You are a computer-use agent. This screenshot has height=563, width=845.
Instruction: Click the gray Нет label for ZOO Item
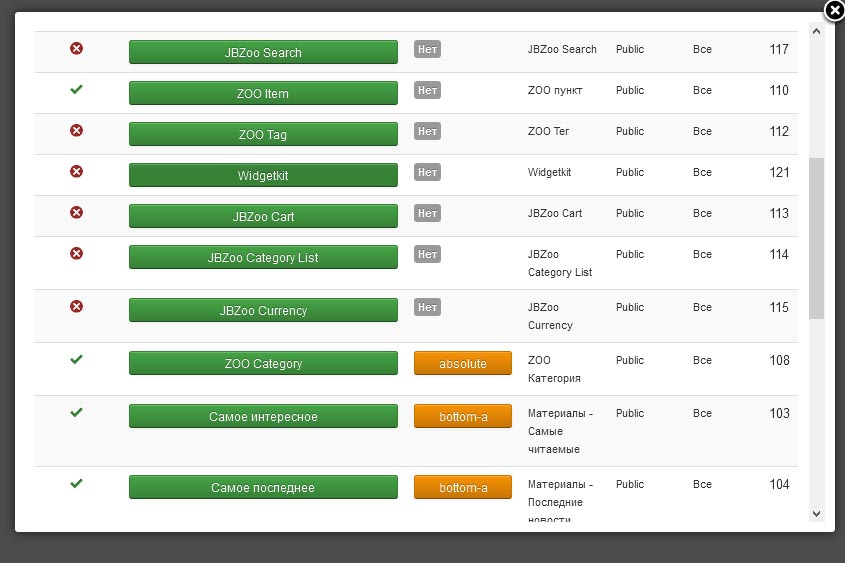[x=427, y=91]
